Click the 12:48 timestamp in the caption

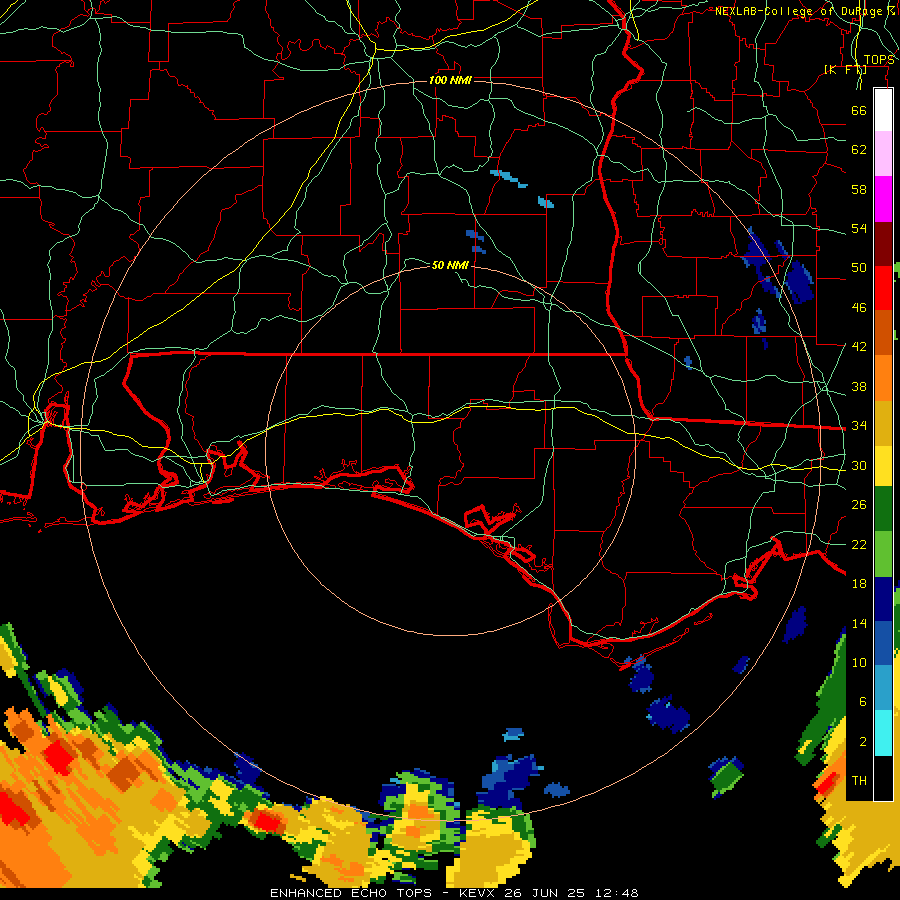616,893
